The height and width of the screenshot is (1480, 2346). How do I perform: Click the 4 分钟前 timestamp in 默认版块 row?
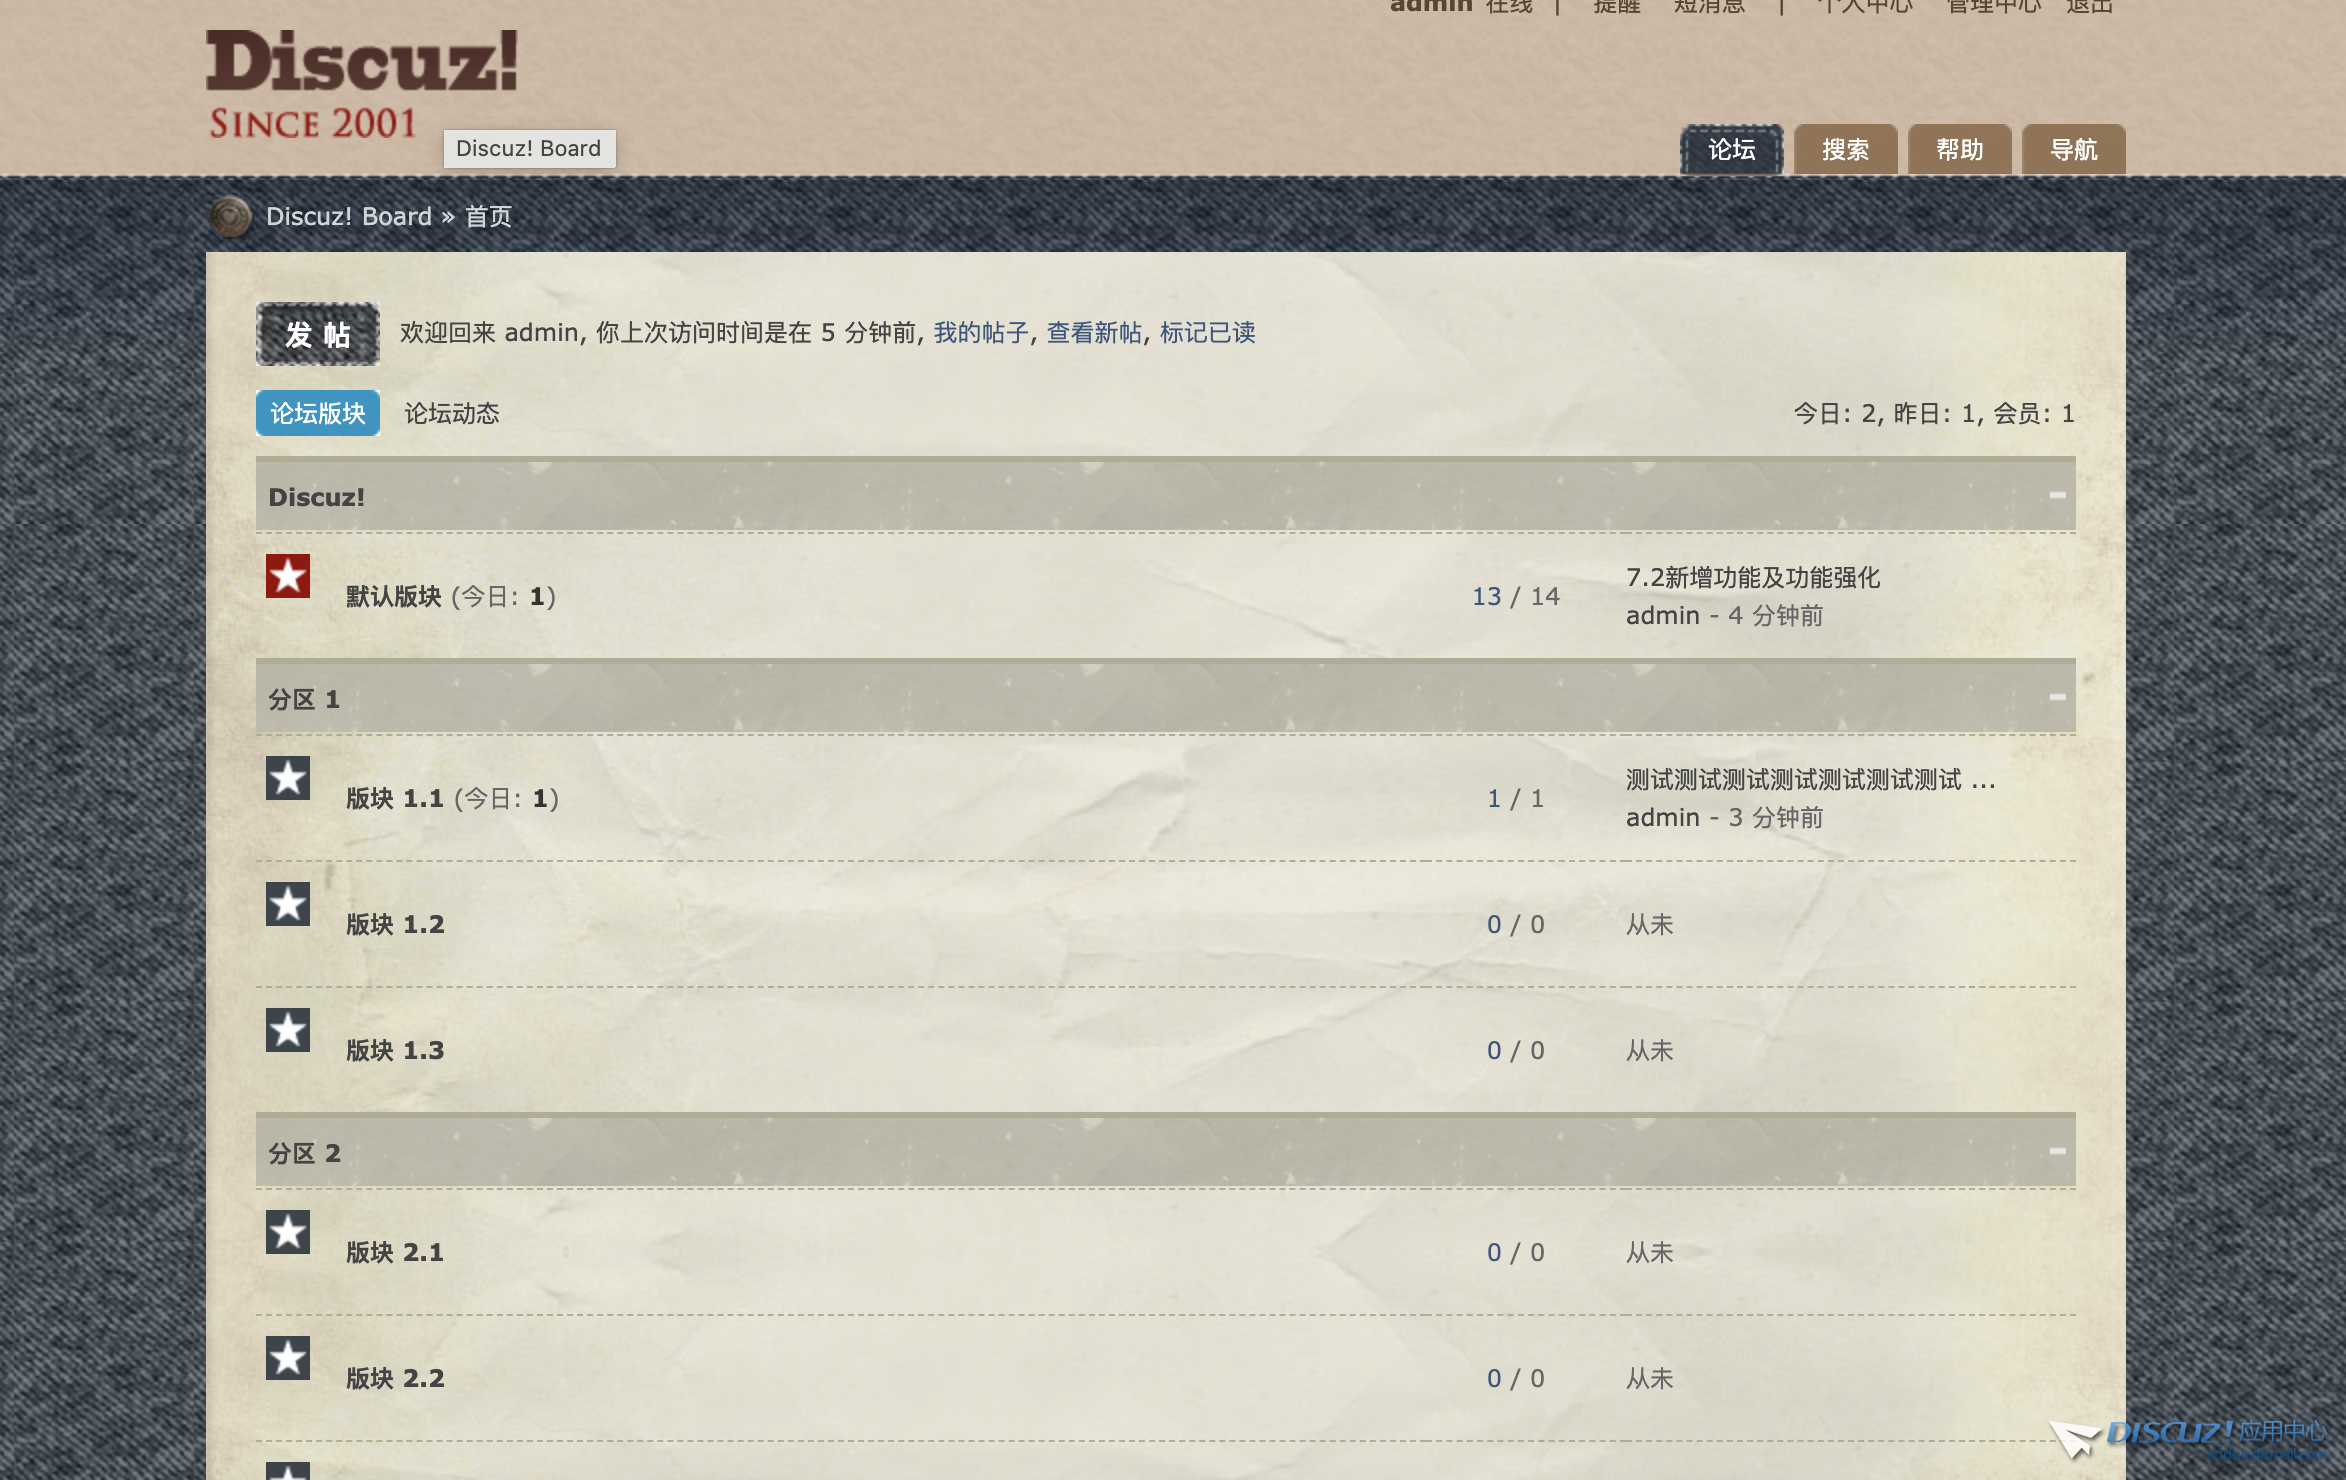pos(1775,616)
